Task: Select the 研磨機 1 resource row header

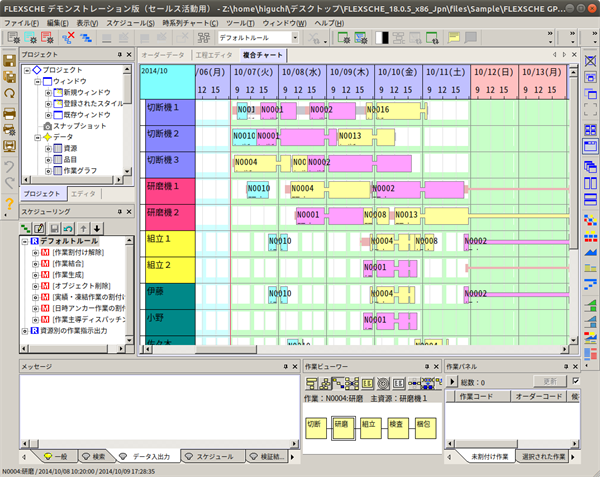Action: tap(169, 186)
